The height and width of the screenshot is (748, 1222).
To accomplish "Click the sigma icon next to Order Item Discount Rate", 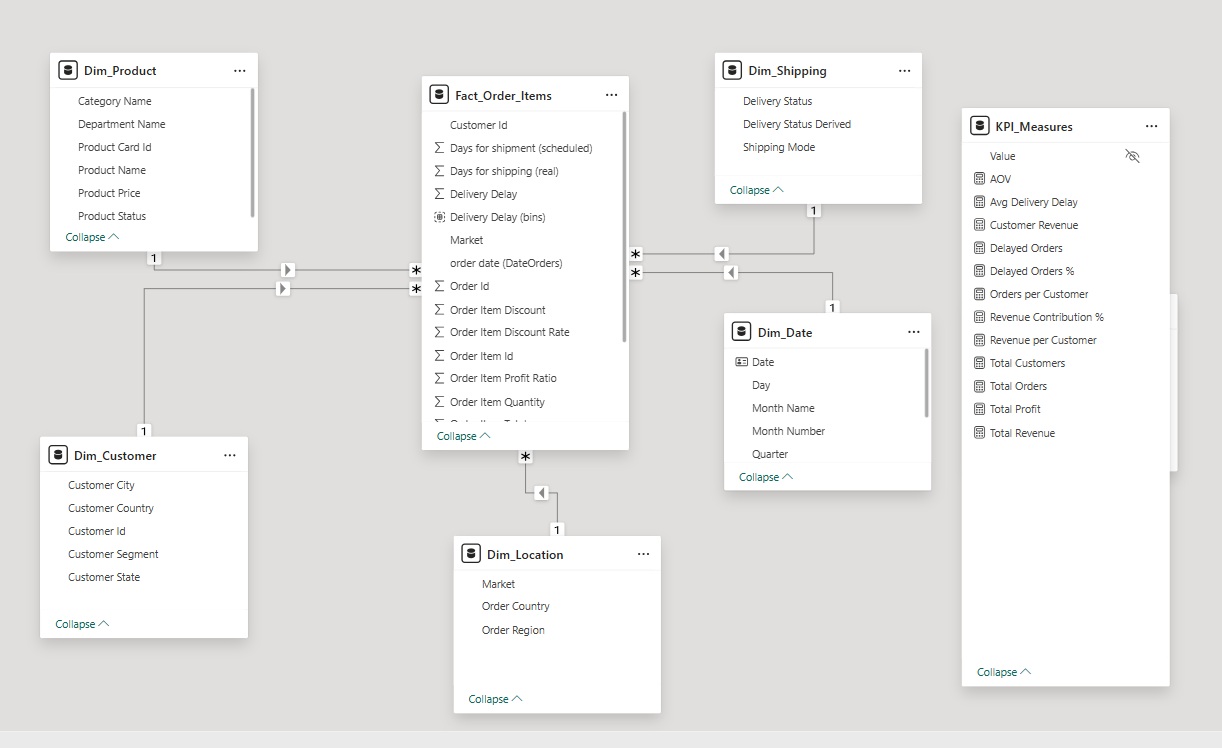I will [x=438, y=331].
